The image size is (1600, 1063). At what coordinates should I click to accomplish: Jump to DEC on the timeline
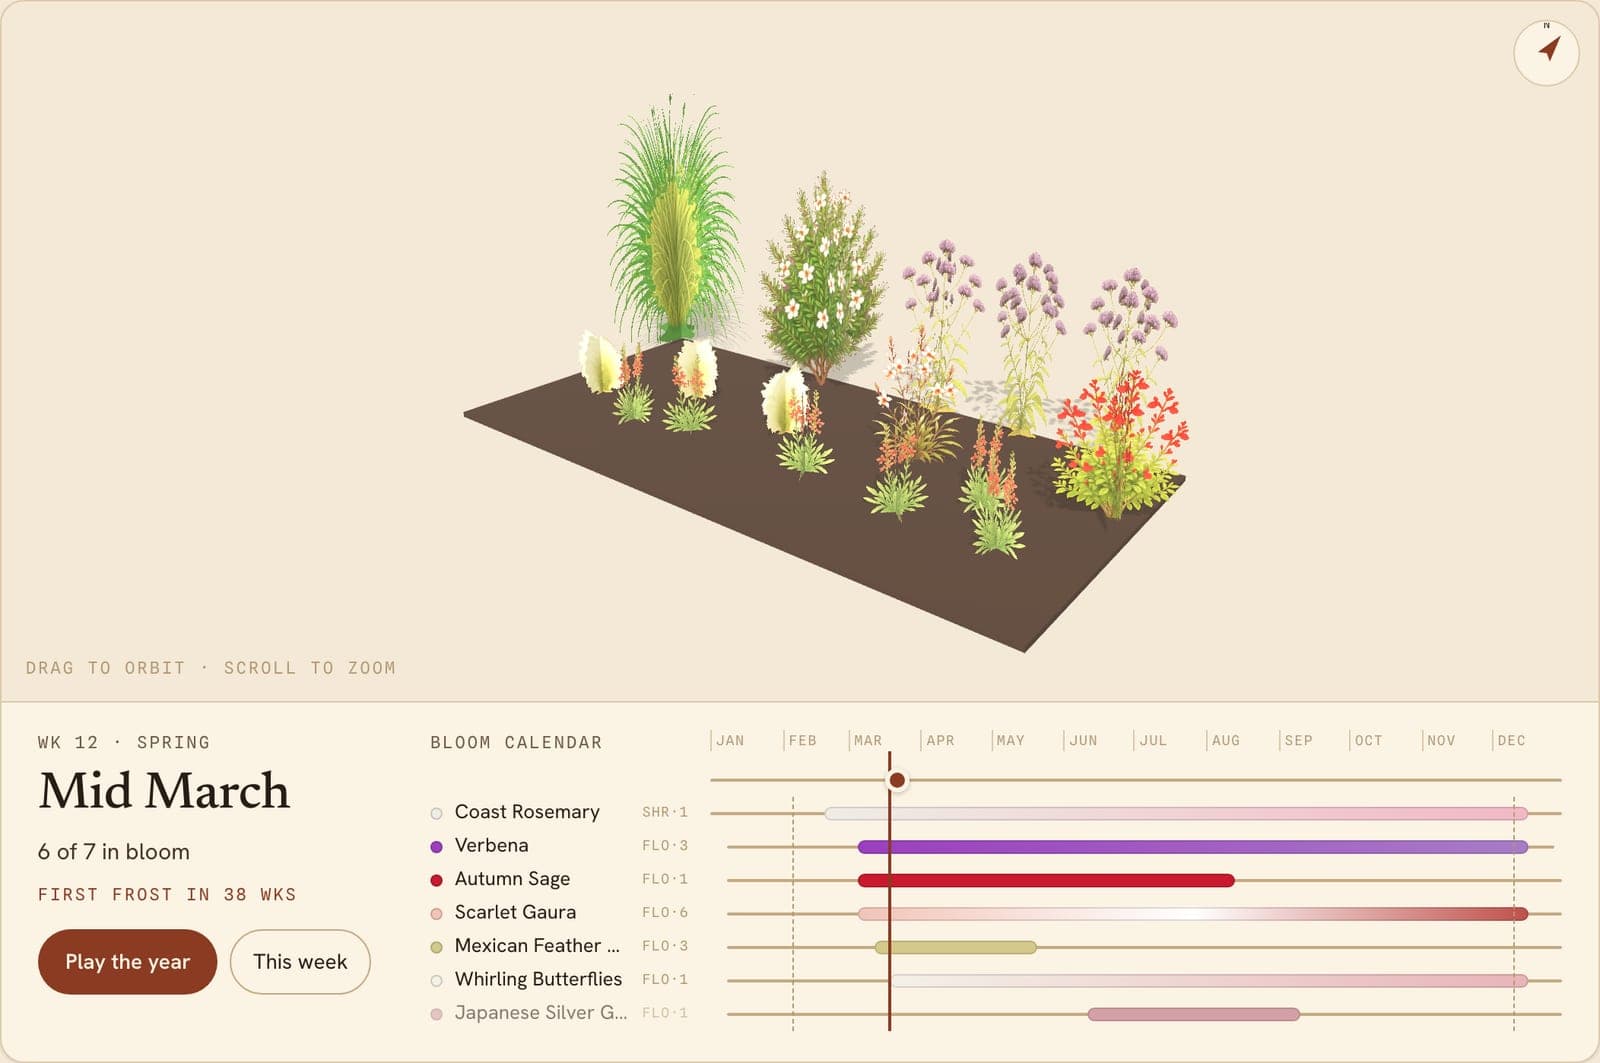[1511, 740]
